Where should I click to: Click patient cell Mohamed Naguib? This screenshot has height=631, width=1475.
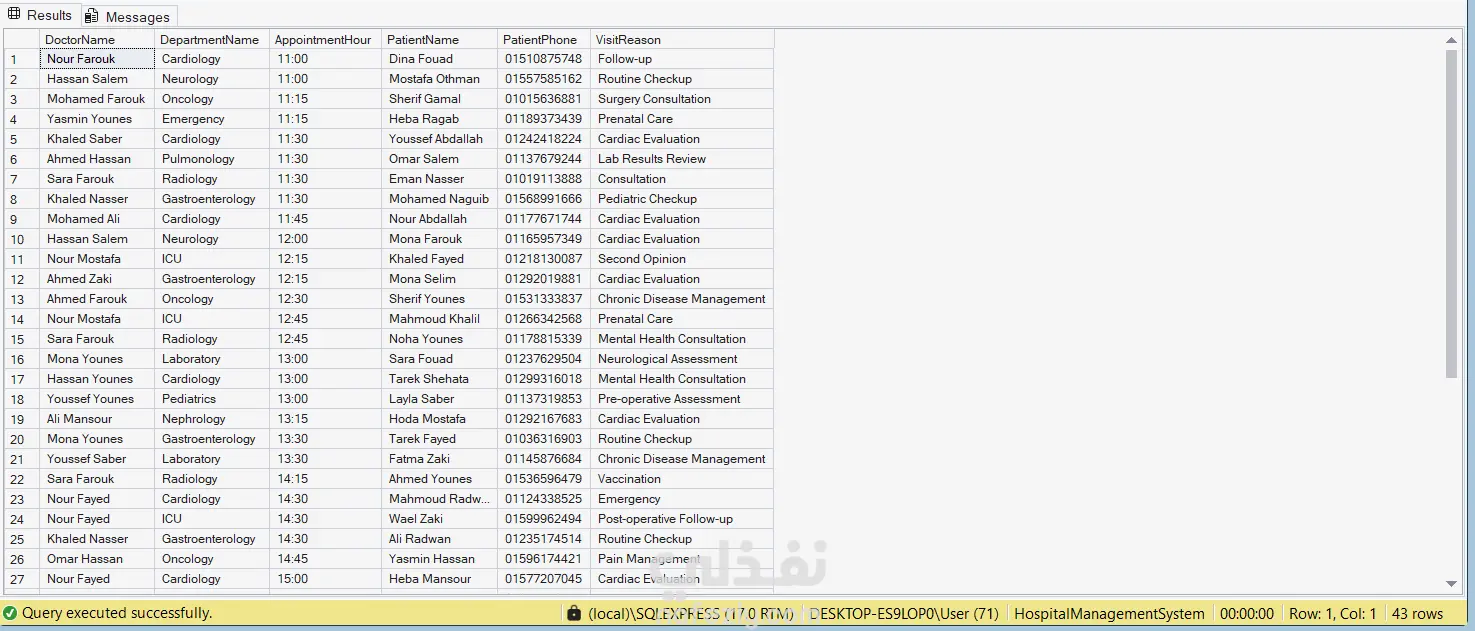pos(439,199)
